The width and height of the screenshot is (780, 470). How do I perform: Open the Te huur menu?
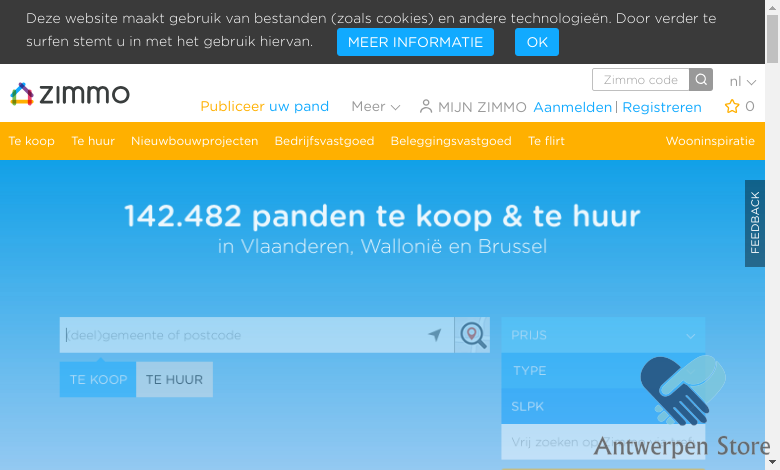click(93, 141)
